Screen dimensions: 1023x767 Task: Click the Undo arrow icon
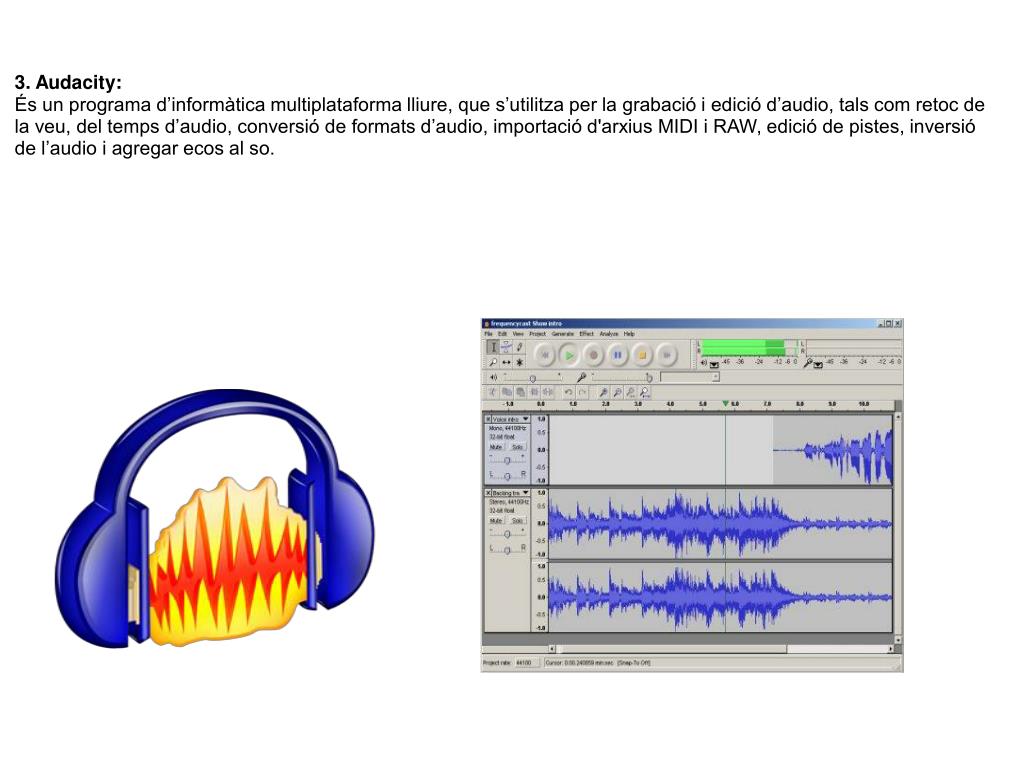tap(568, 392)
